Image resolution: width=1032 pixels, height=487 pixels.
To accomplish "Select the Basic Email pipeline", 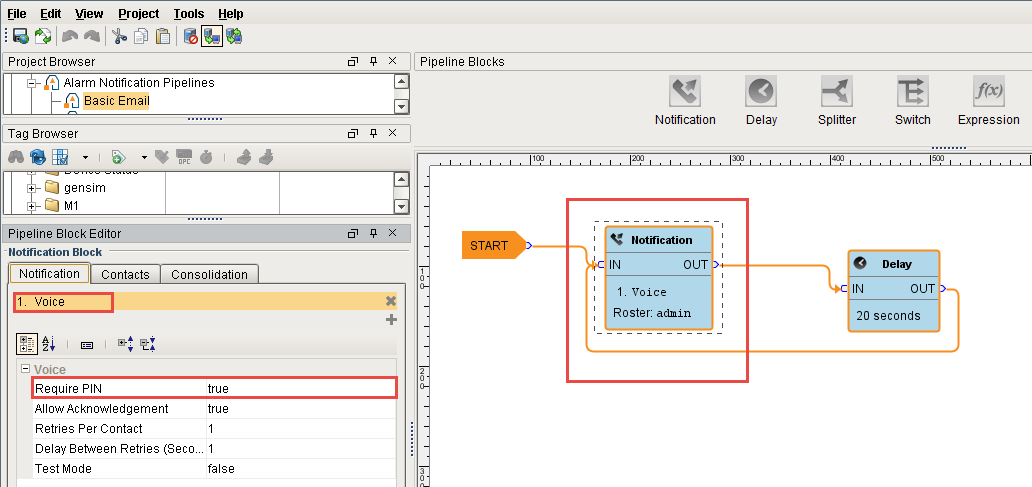I will point(116,101).
